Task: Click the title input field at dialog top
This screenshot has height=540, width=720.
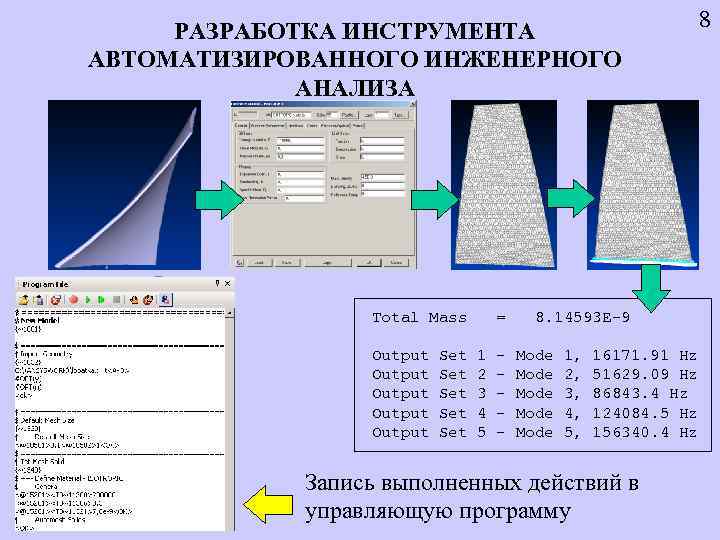Action: coord(291,114)
